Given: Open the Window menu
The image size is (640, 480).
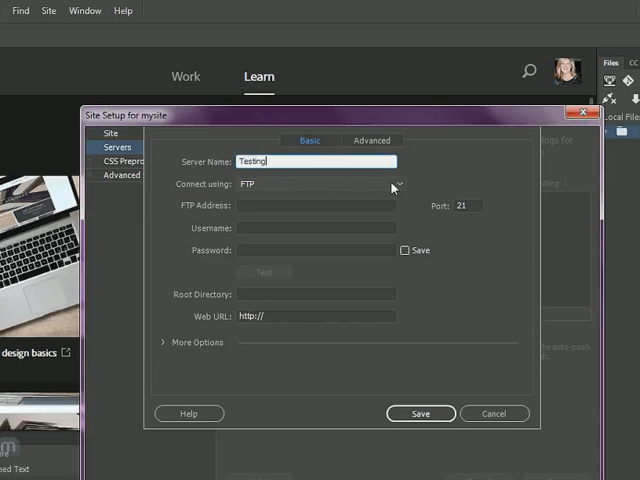Looking at the screenshot, I should point(85,11).
